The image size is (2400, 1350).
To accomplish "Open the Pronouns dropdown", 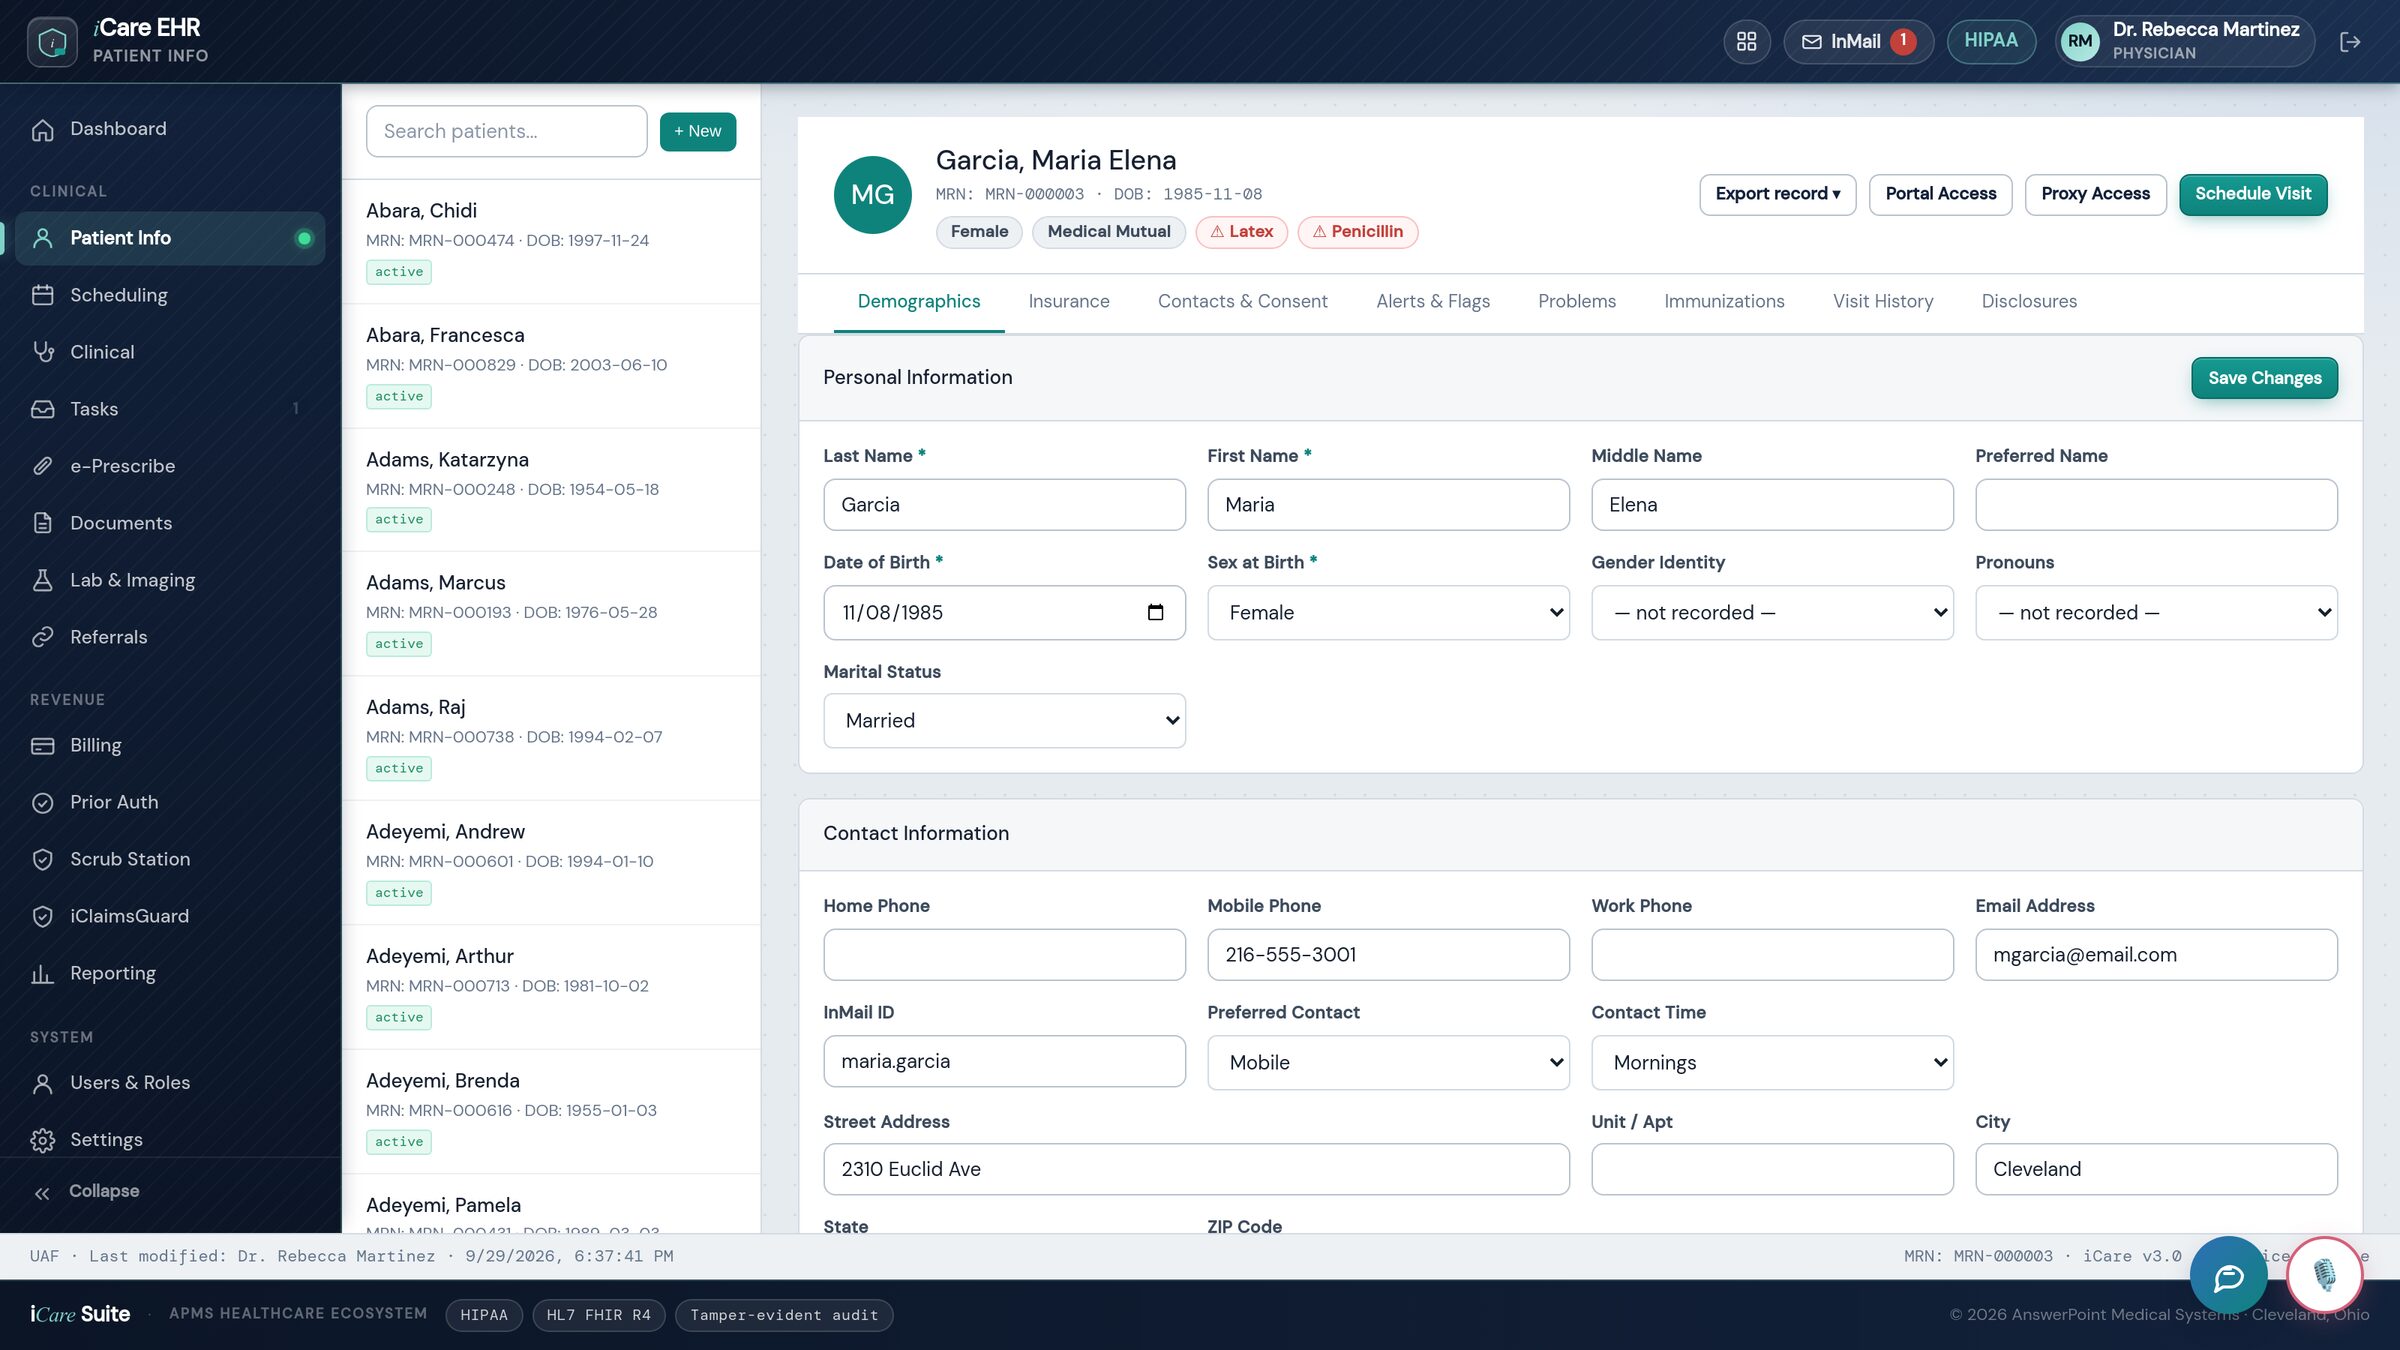I will 2156,613.
